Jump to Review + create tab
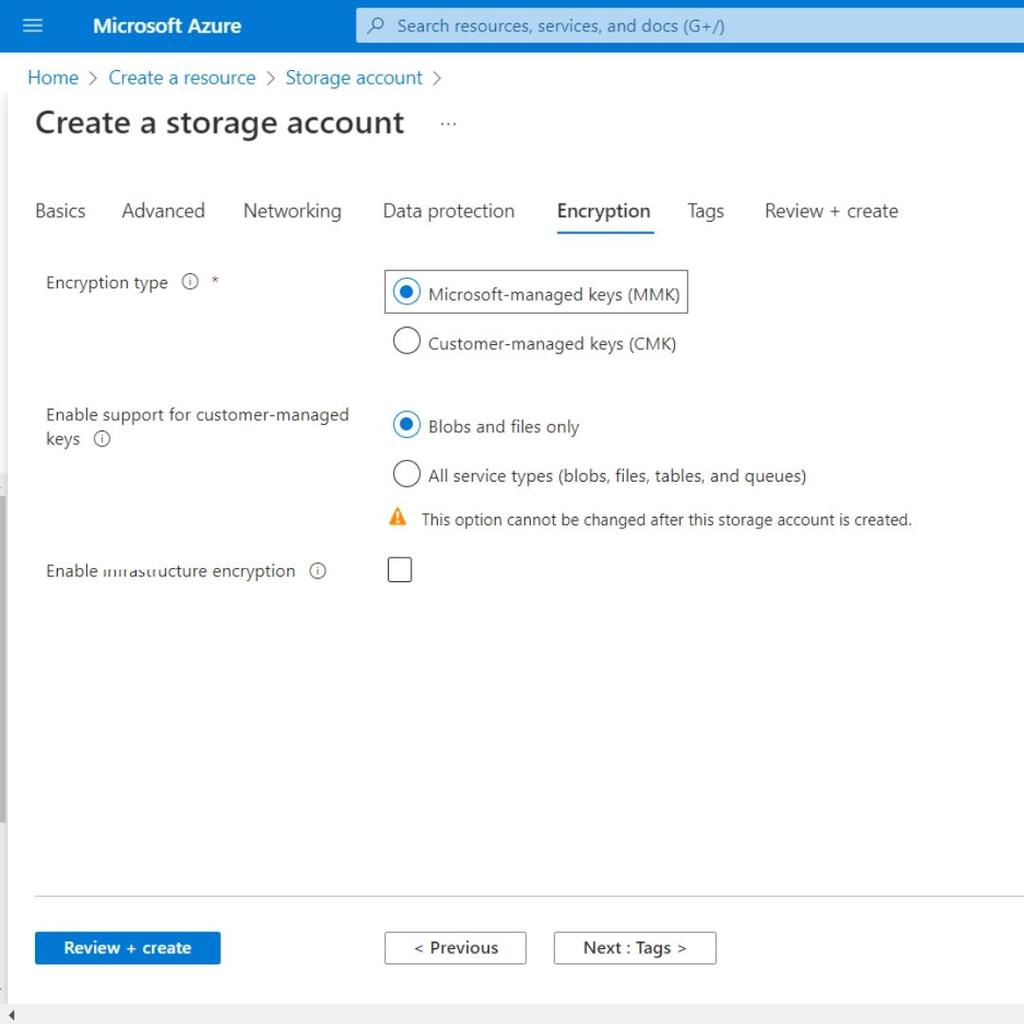The image size is (1024, 1024). tap(831, 211)
